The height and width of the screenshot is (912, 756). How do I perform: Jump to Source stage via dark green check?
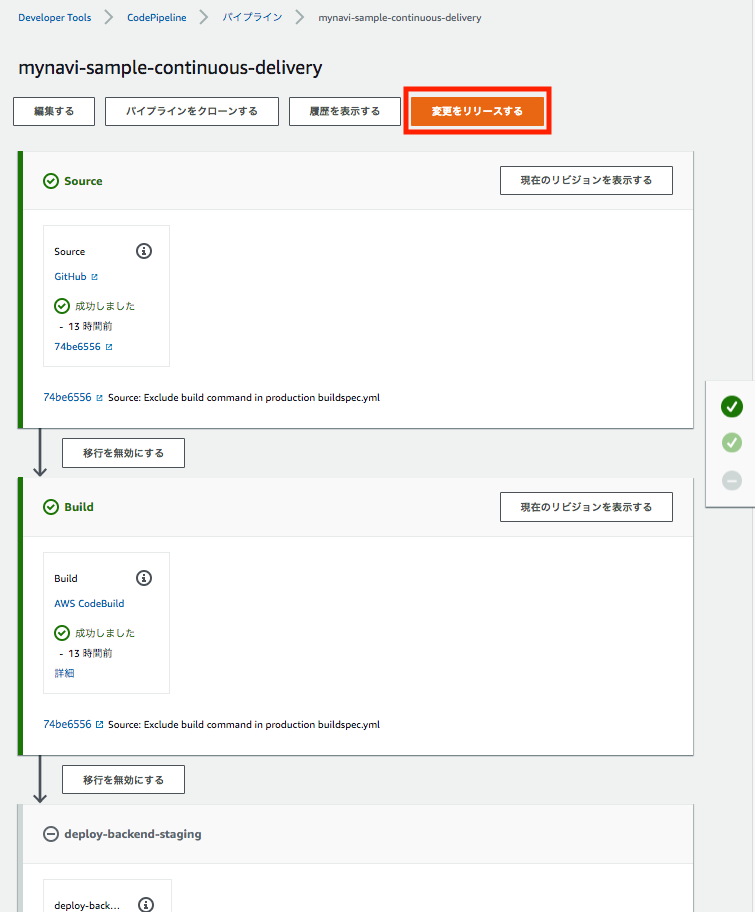(732, 406)
